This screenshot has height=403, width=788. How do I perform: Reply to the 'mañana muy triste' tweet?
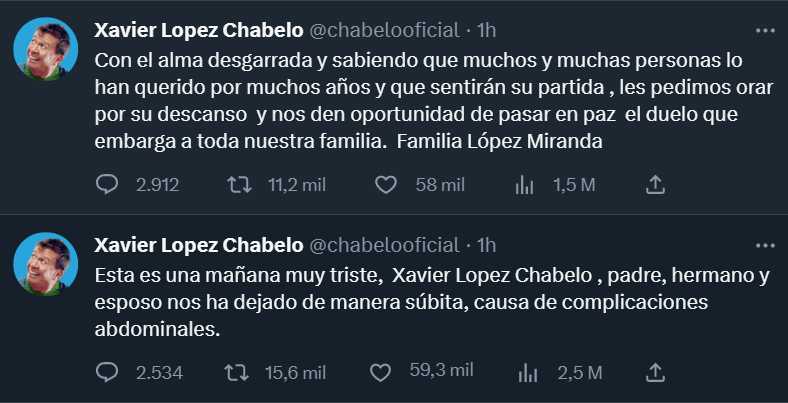coord(107,372)
